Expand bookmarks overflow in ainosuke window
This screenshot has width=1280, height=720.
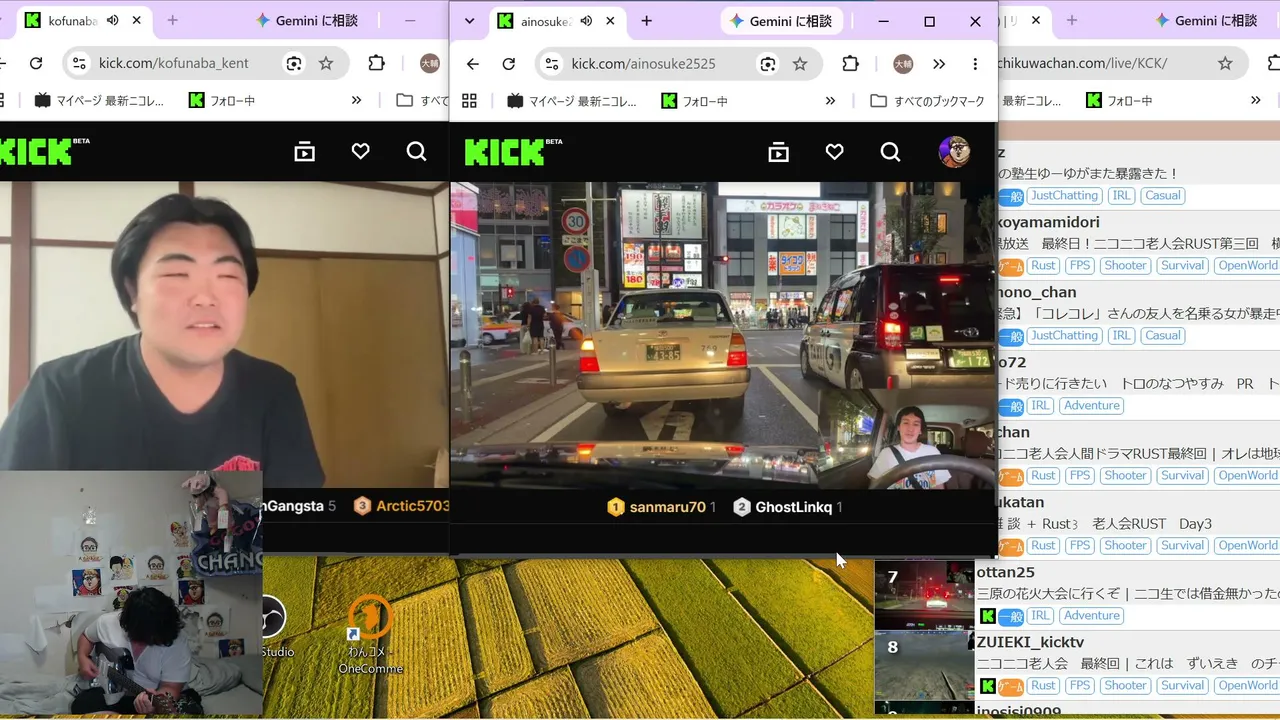tap(830, 101)
